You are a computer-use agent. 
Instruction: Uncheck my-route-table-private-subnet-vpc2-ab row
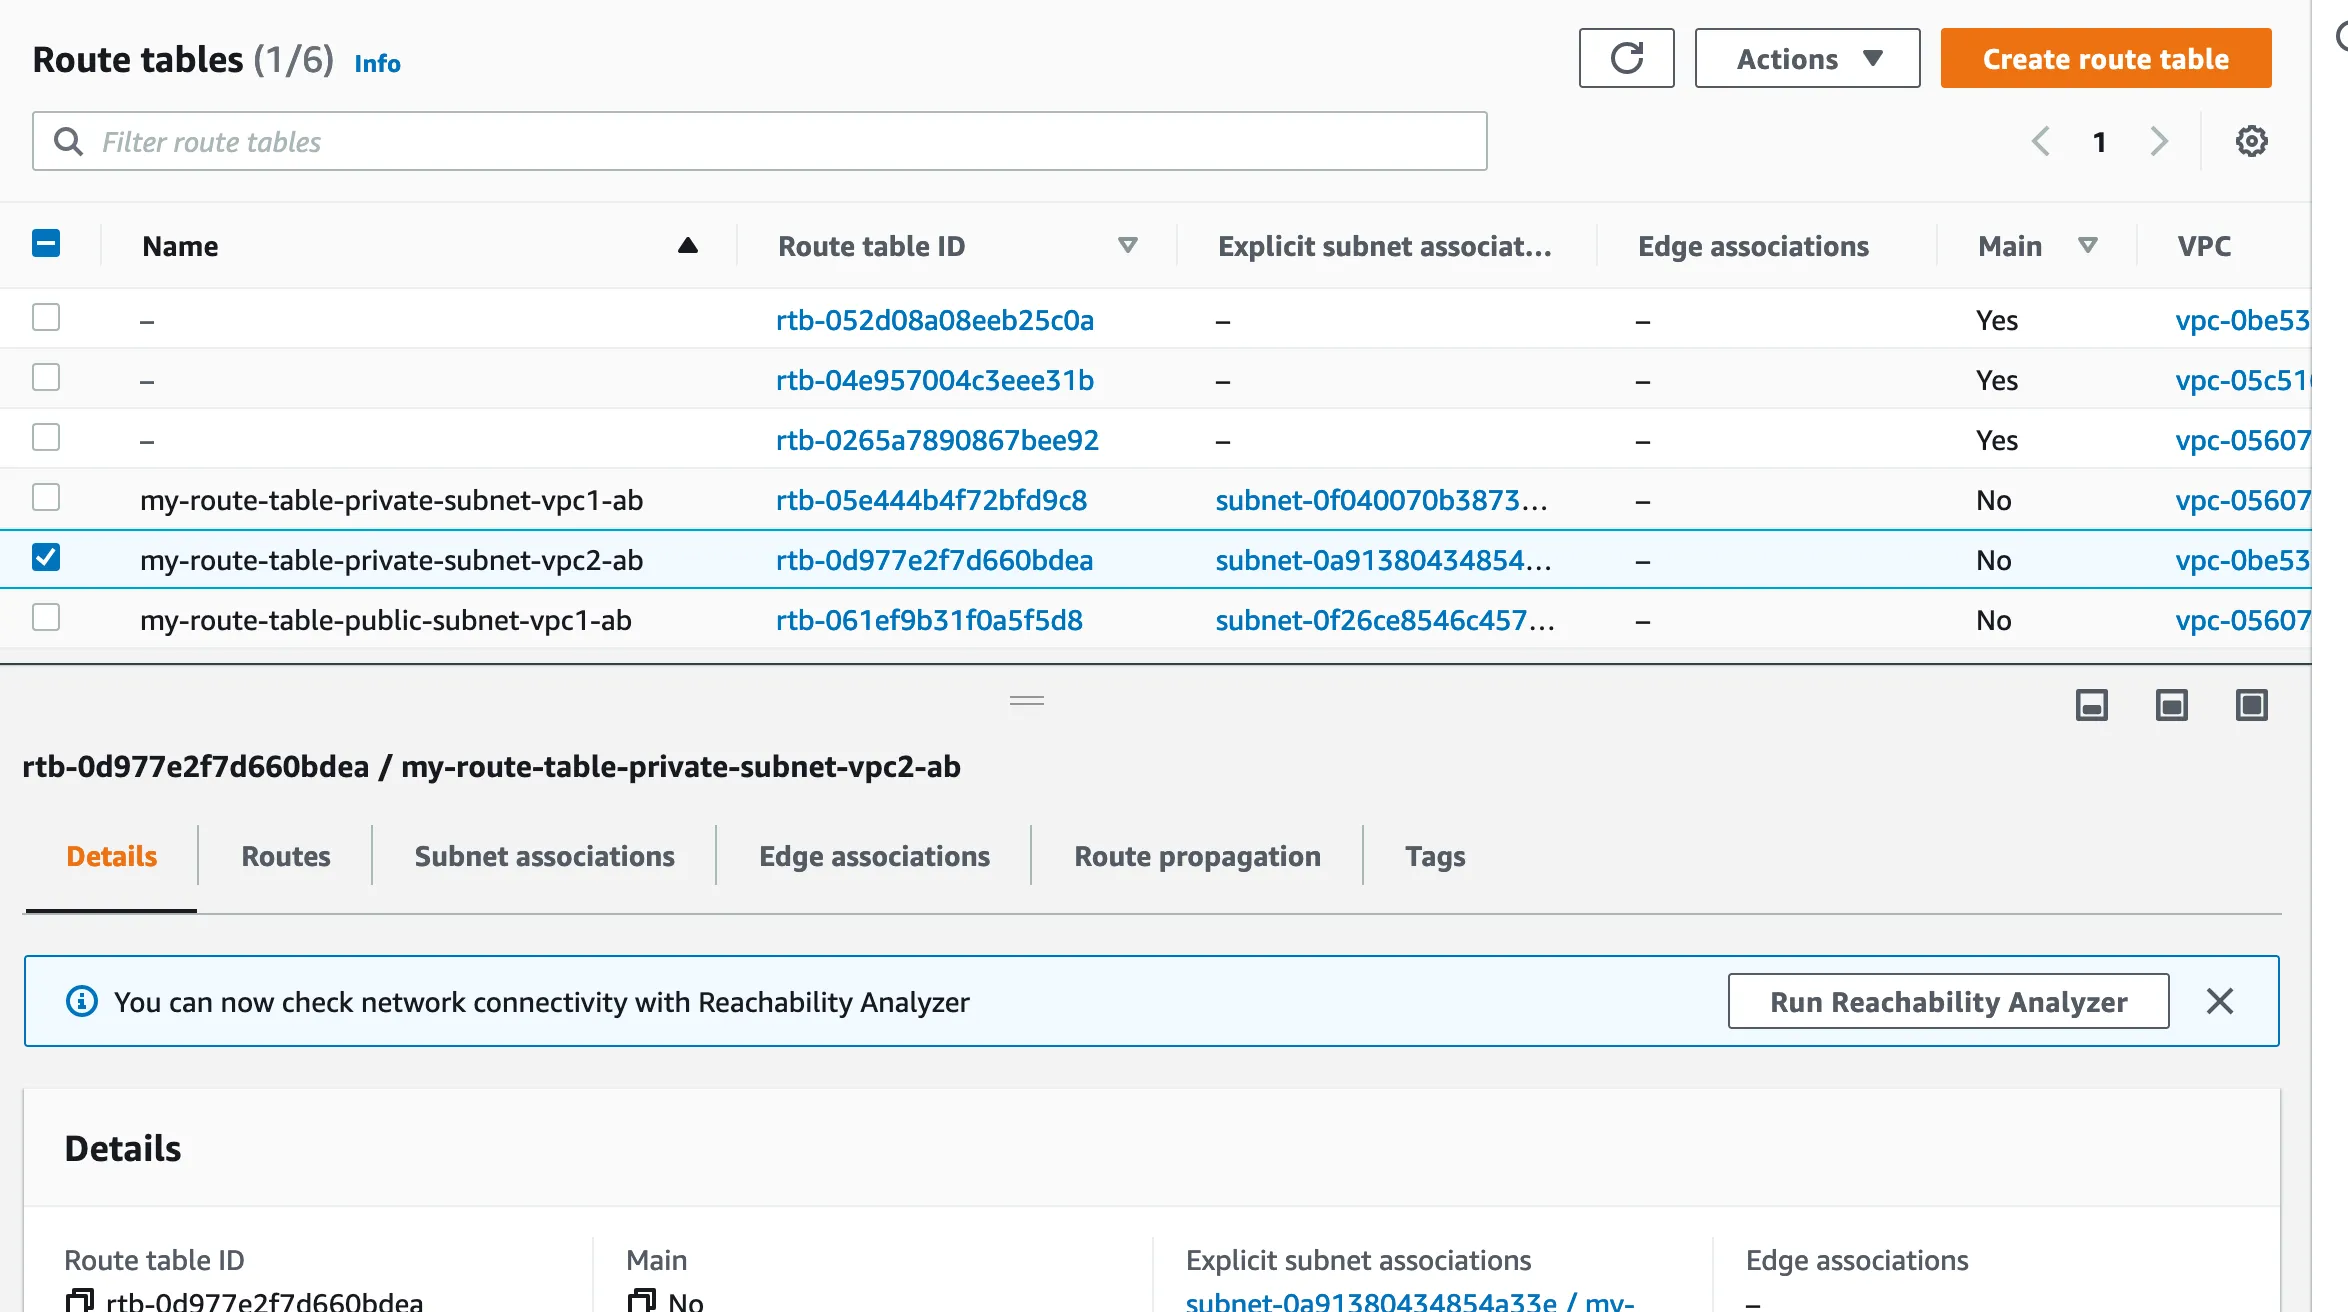pos(46,558)
